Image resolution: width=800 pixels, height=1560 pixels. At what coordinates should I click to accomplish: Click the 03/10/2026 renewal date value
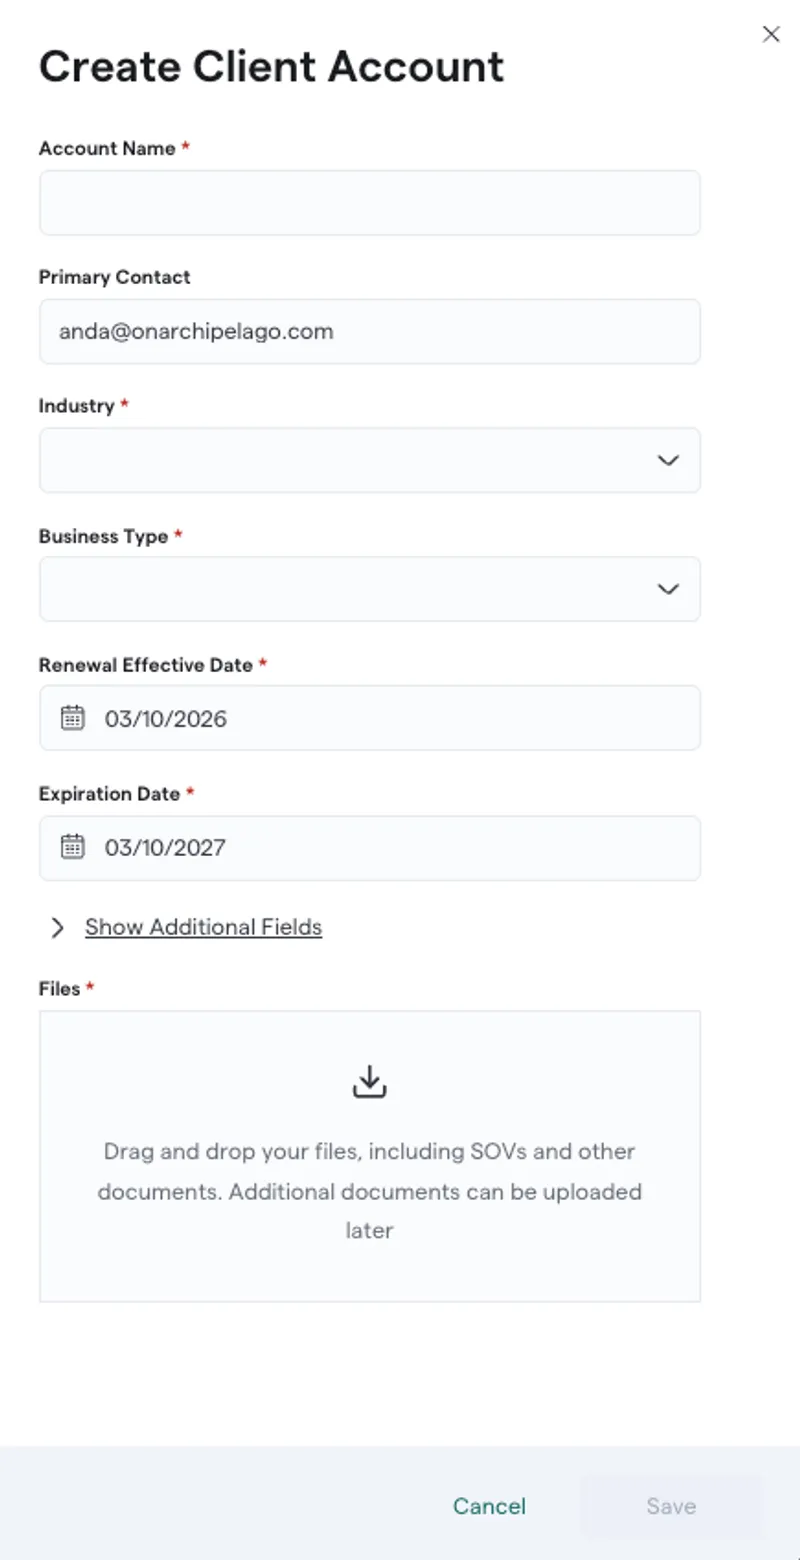[x=166, y=718]
